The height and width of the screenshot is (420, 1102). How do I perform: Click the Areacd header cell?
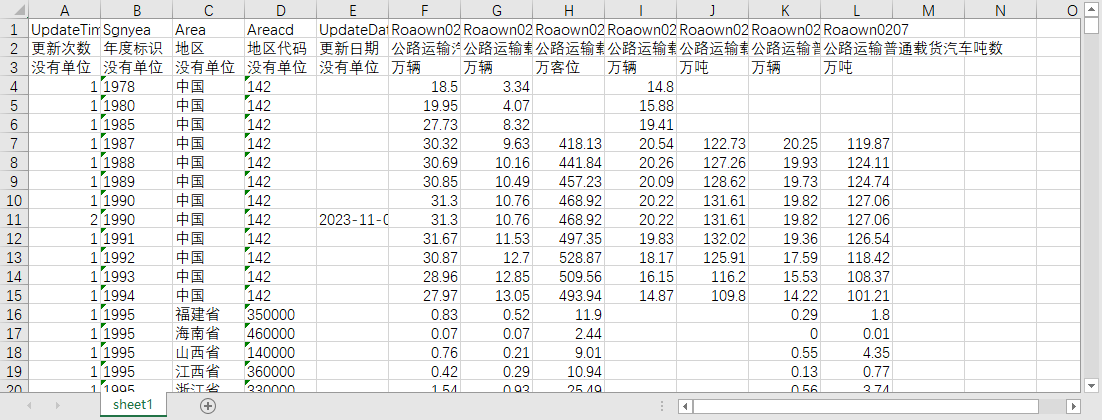[280, 30]
